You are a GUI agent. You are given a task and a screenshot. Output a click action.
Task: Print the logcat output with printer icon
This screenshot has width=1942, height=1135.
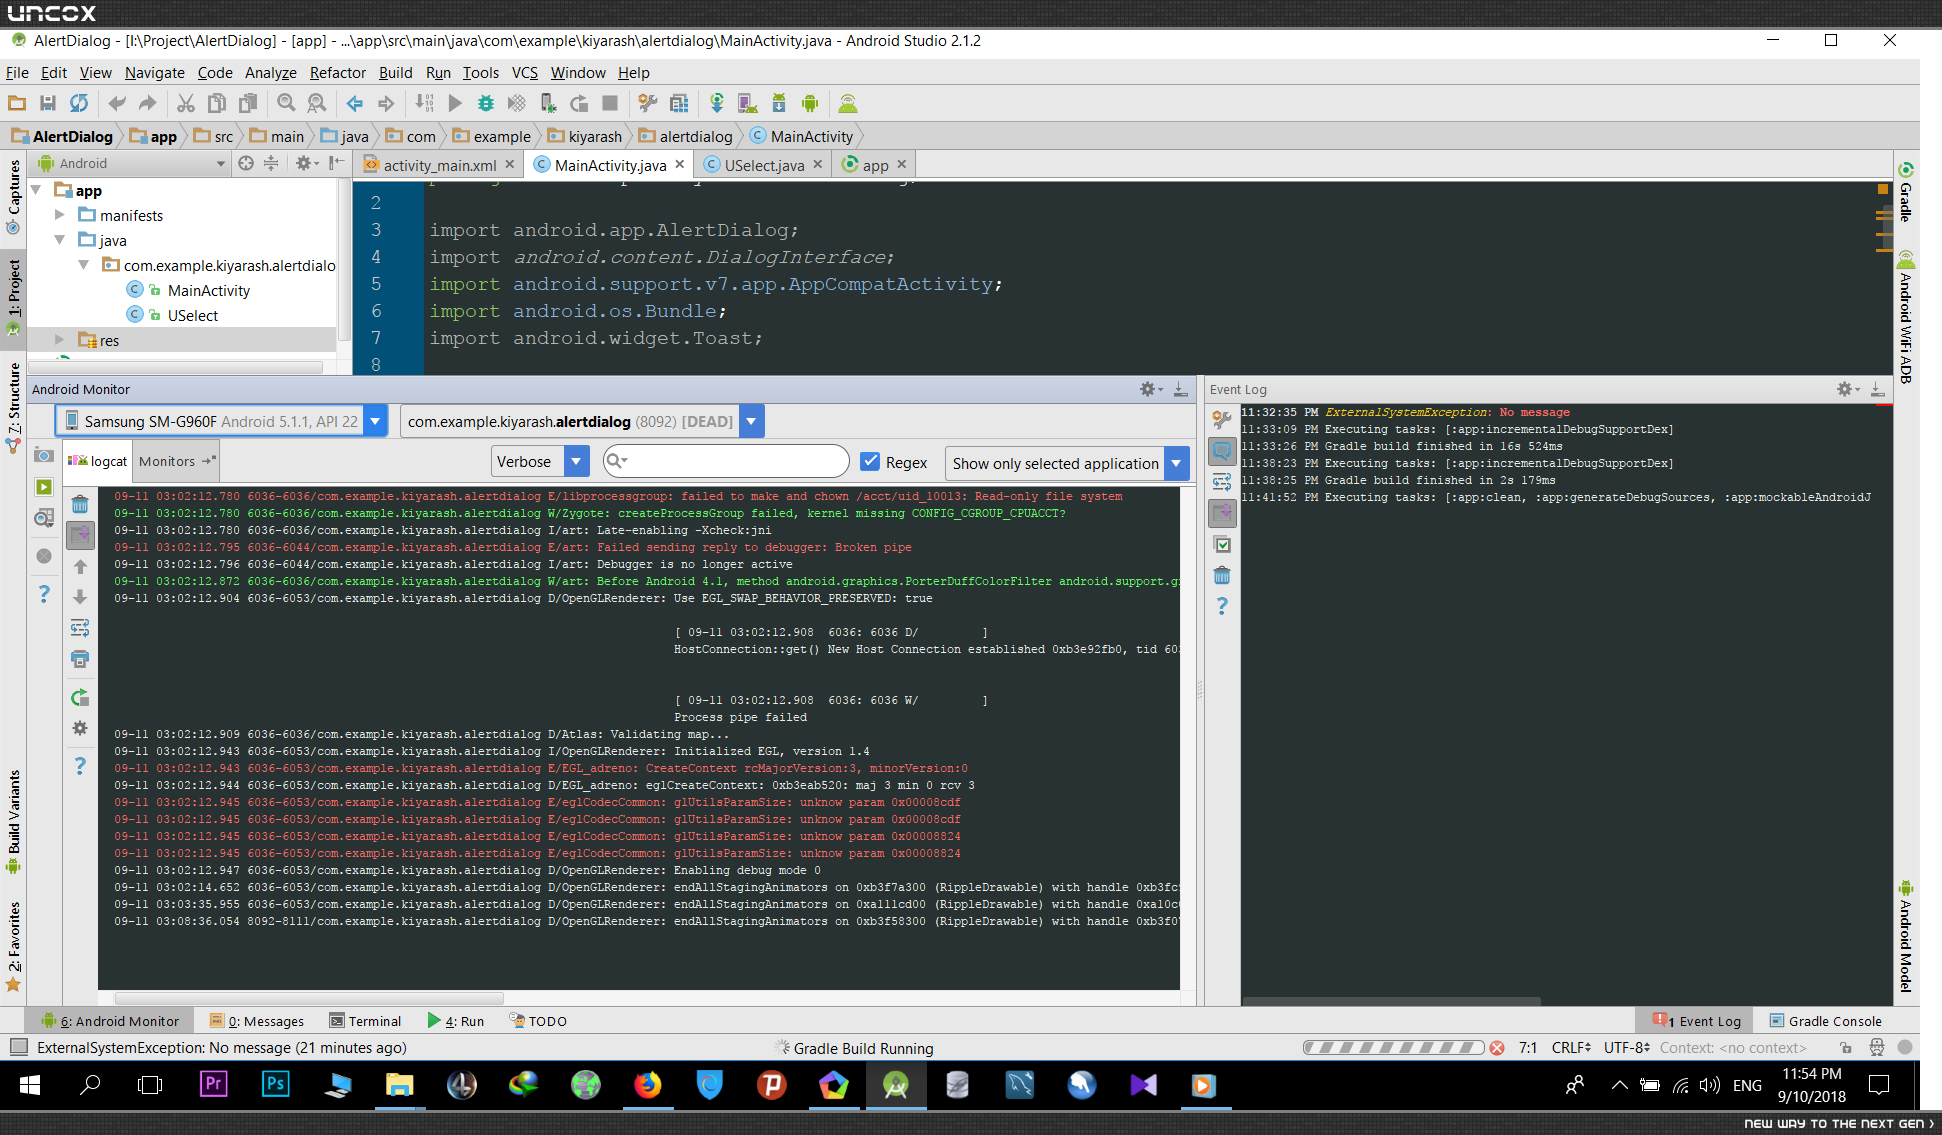(80, 659)
